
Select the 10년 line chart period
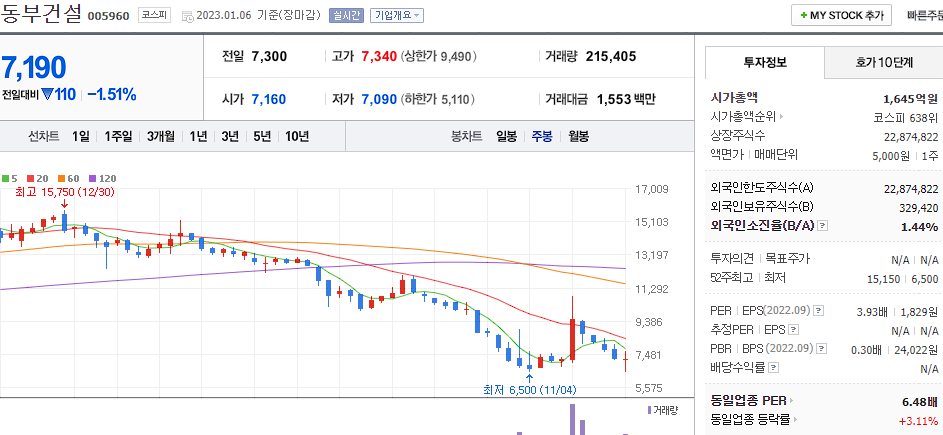297,137
